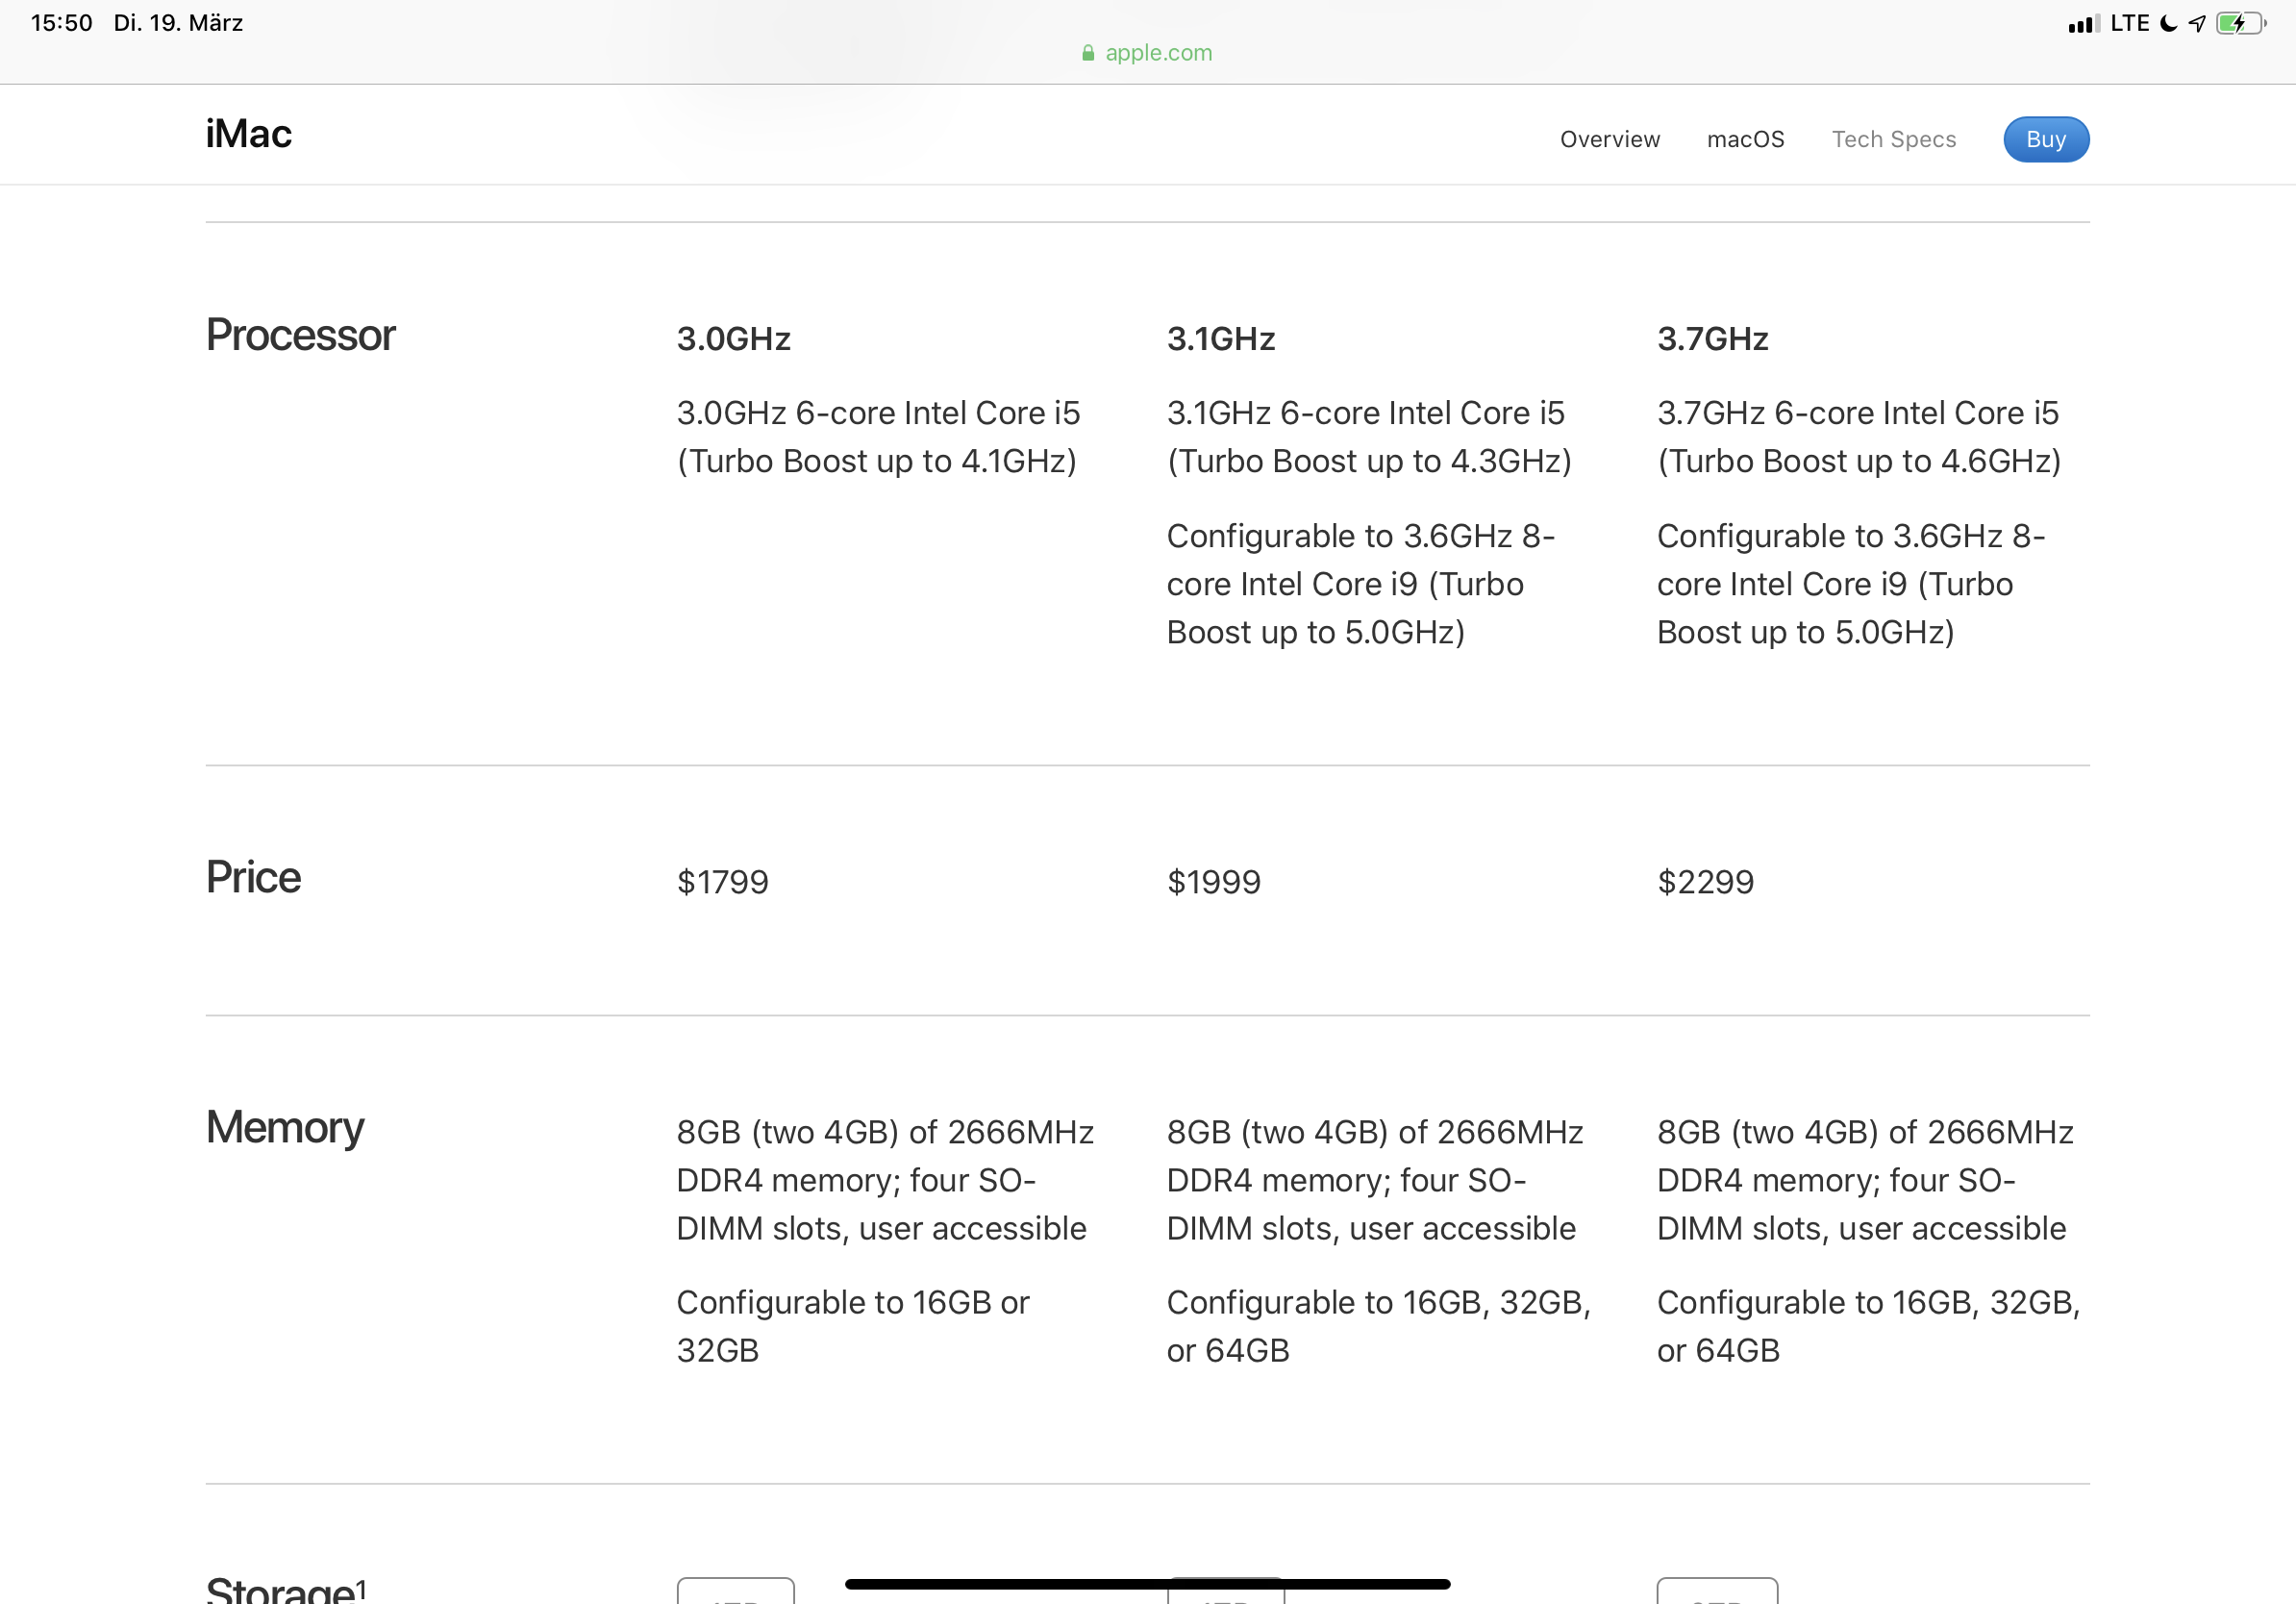Select the 3.7GHz column heading
The image size is (2296, 1604).
click(1712, 339)
